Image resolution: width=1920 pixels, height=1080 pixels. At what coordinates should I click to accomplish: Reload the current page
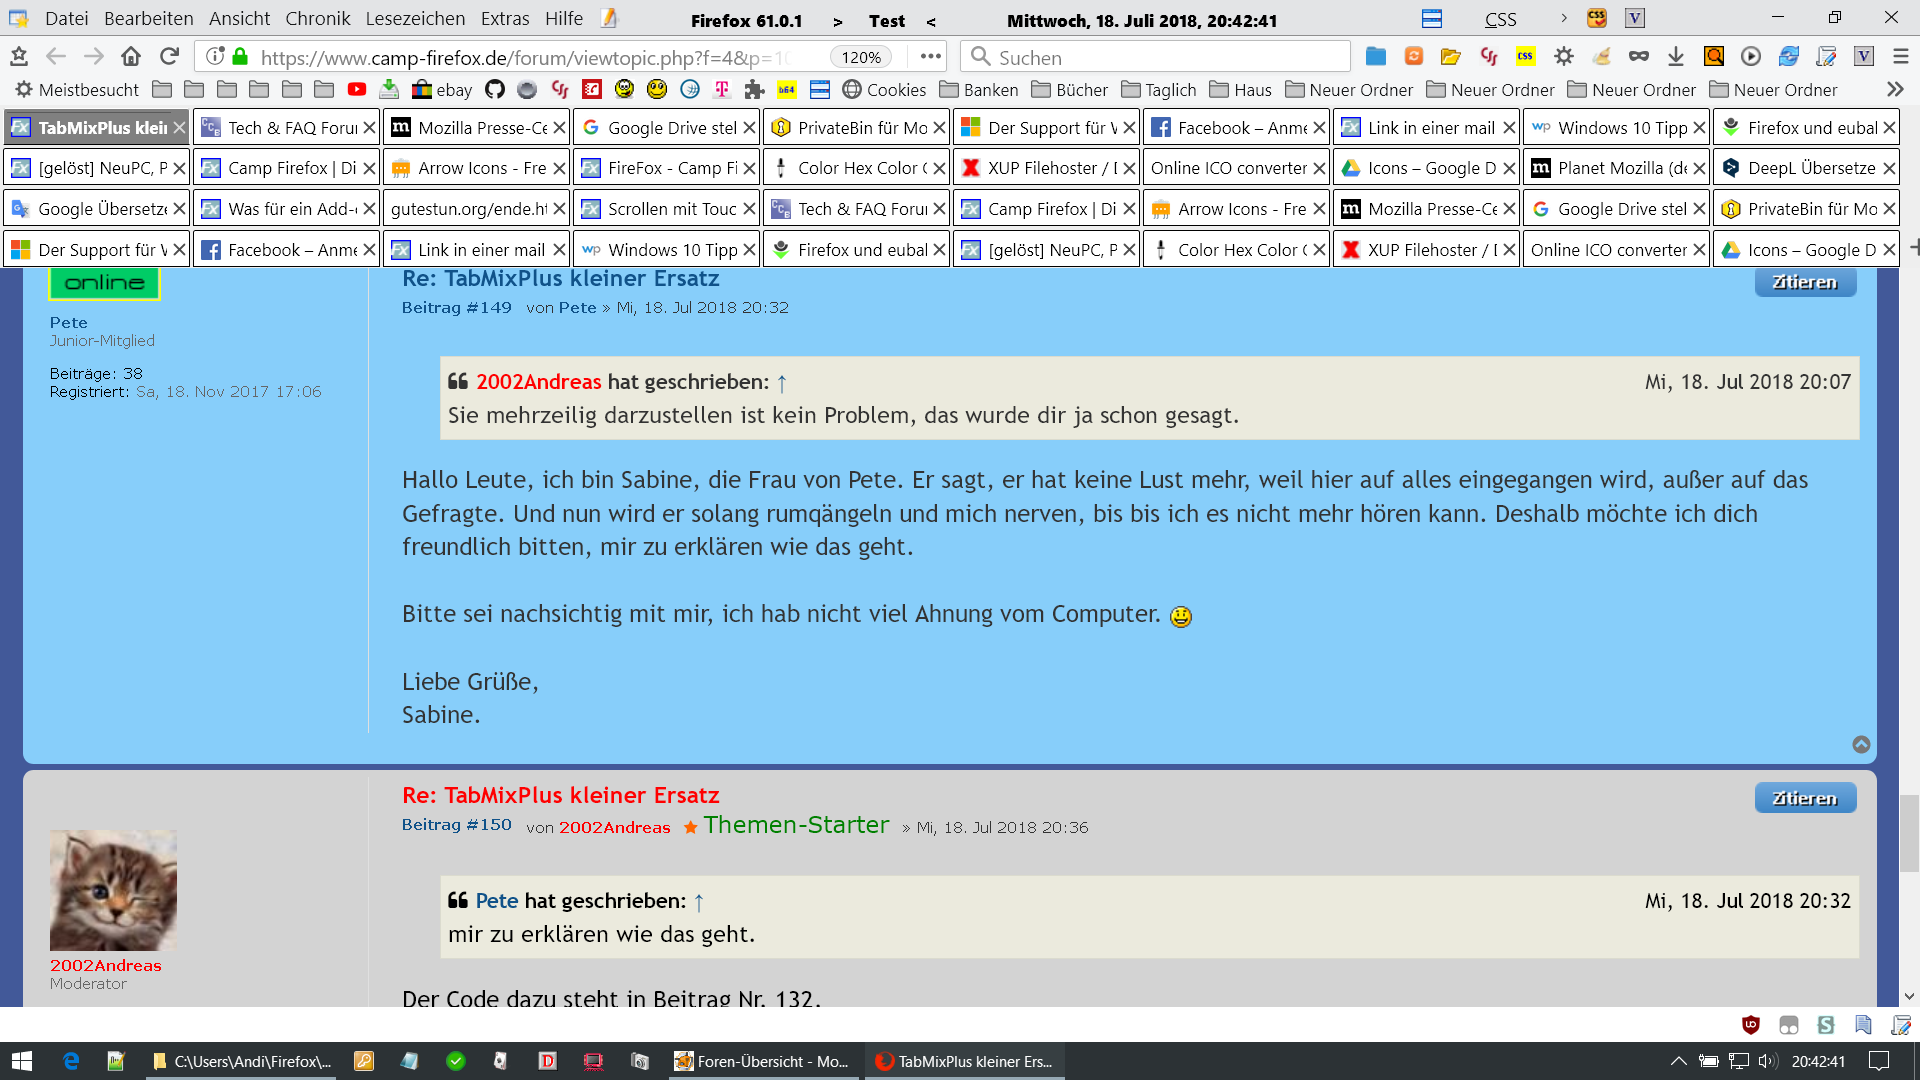point(170,57)
